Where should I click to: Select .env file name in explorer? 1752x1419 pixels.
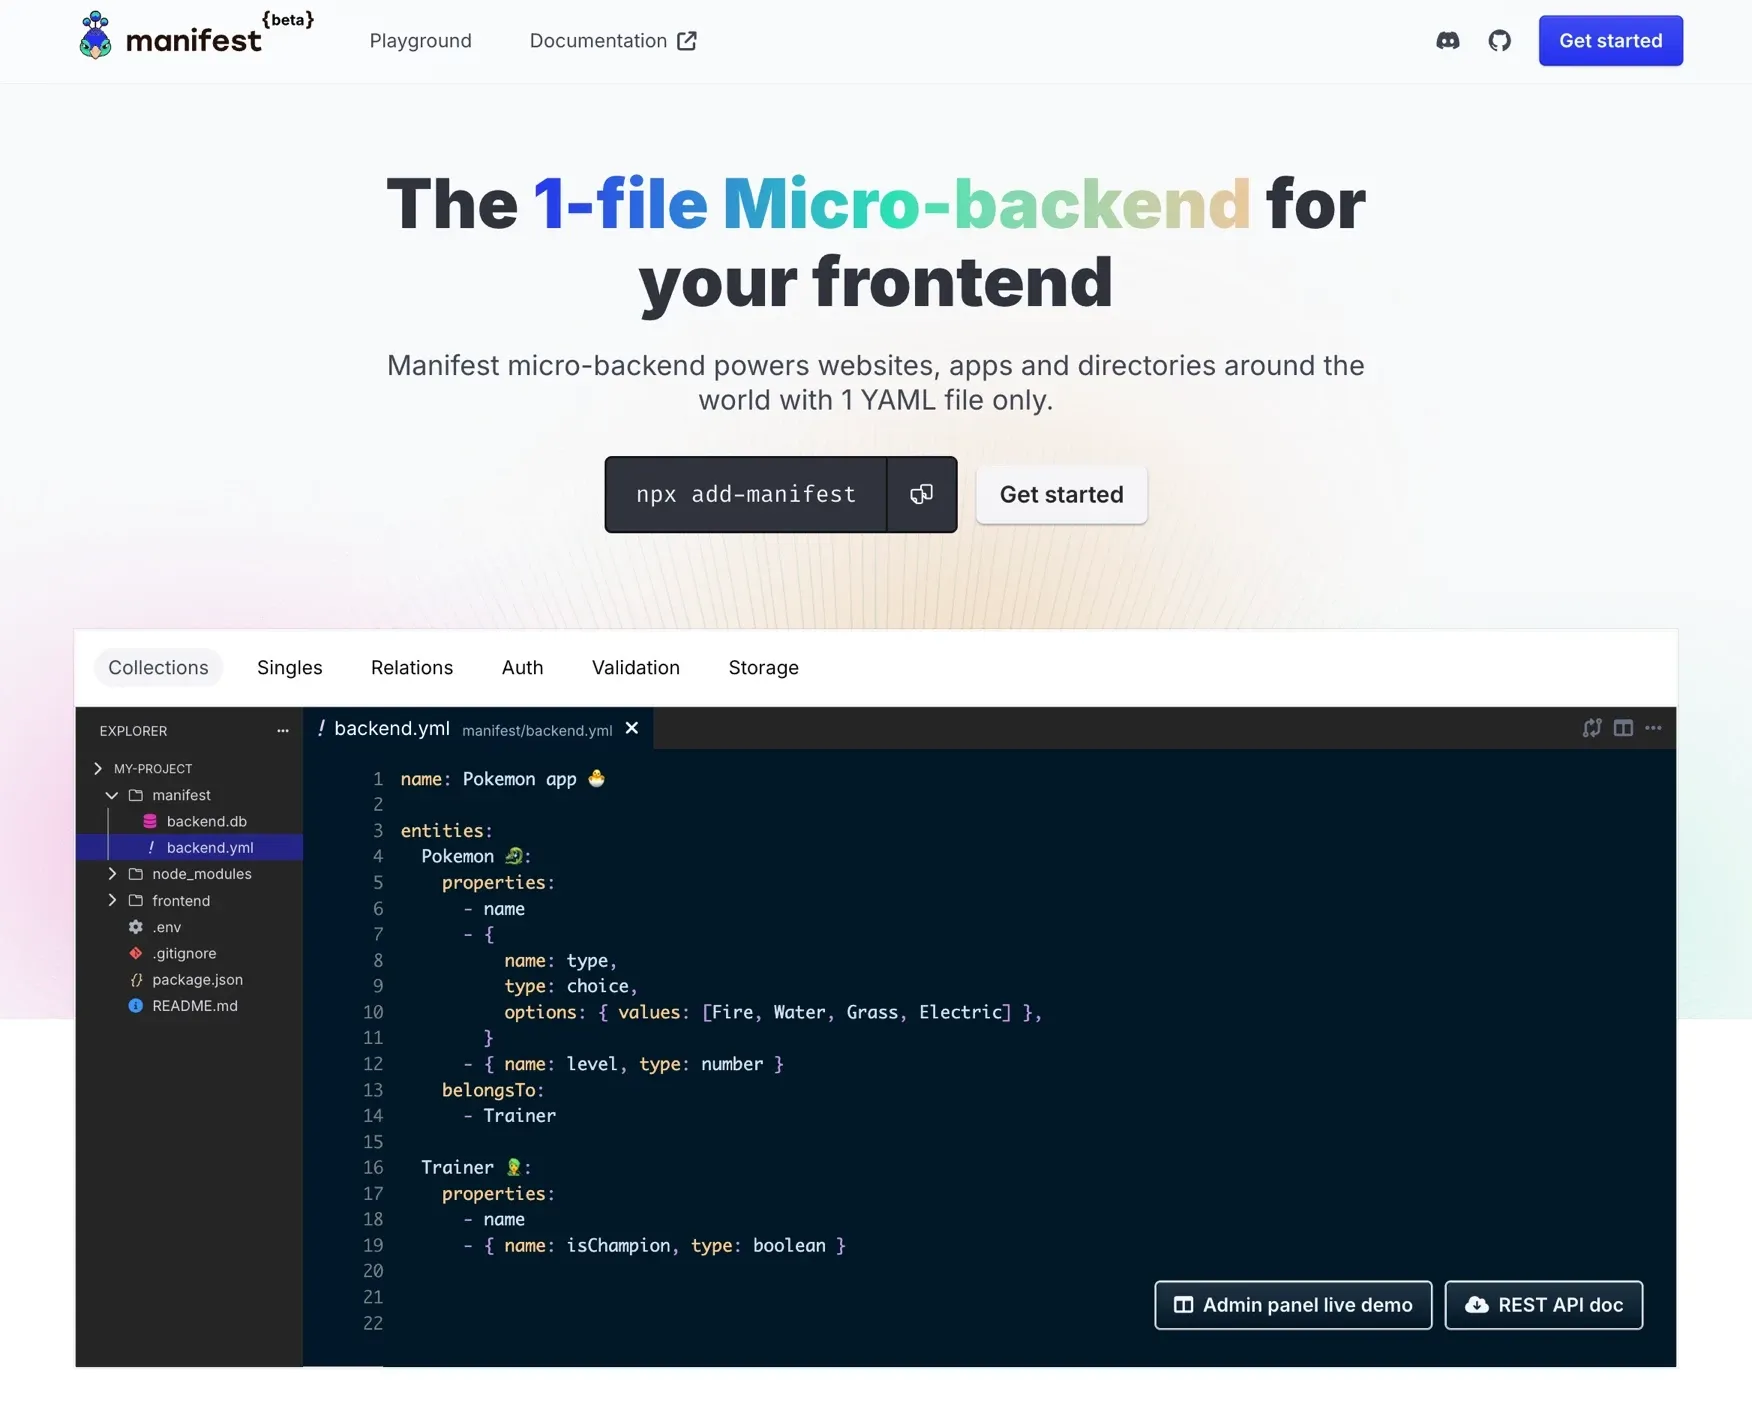tap(167, 927)
